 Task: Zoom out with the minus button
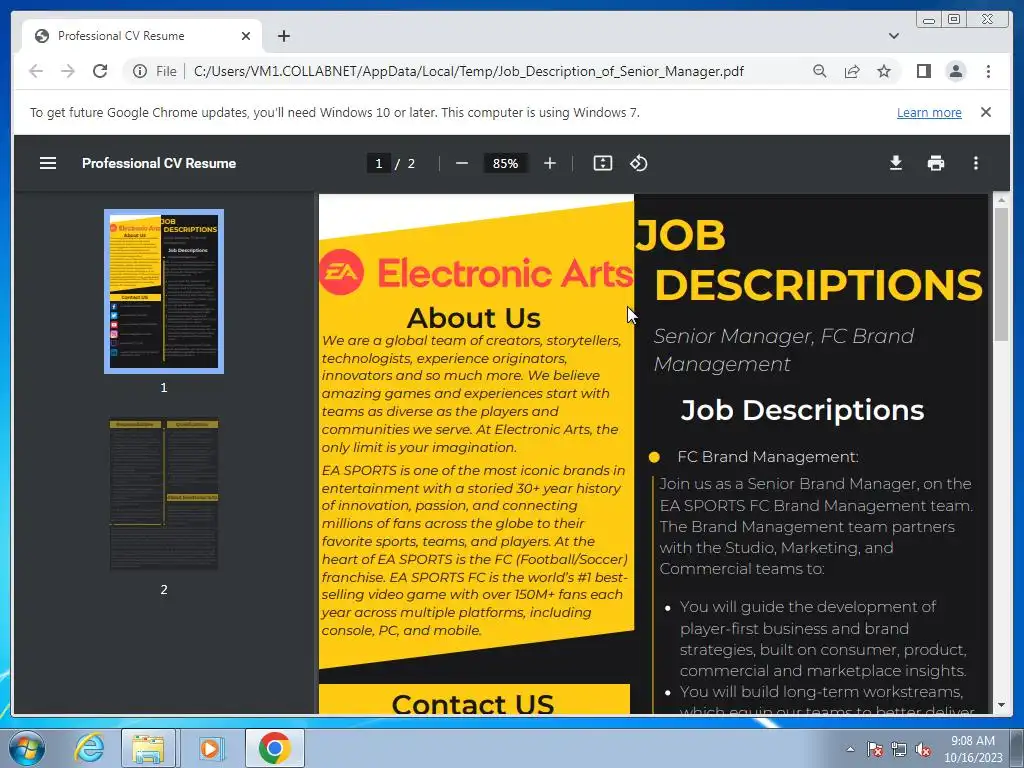[462, 163]
